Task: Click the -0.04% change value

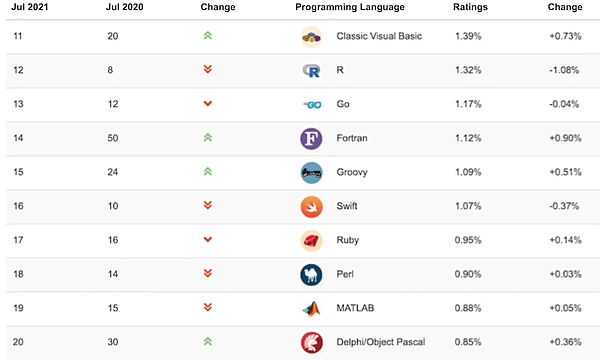Action: pos(564,104)
